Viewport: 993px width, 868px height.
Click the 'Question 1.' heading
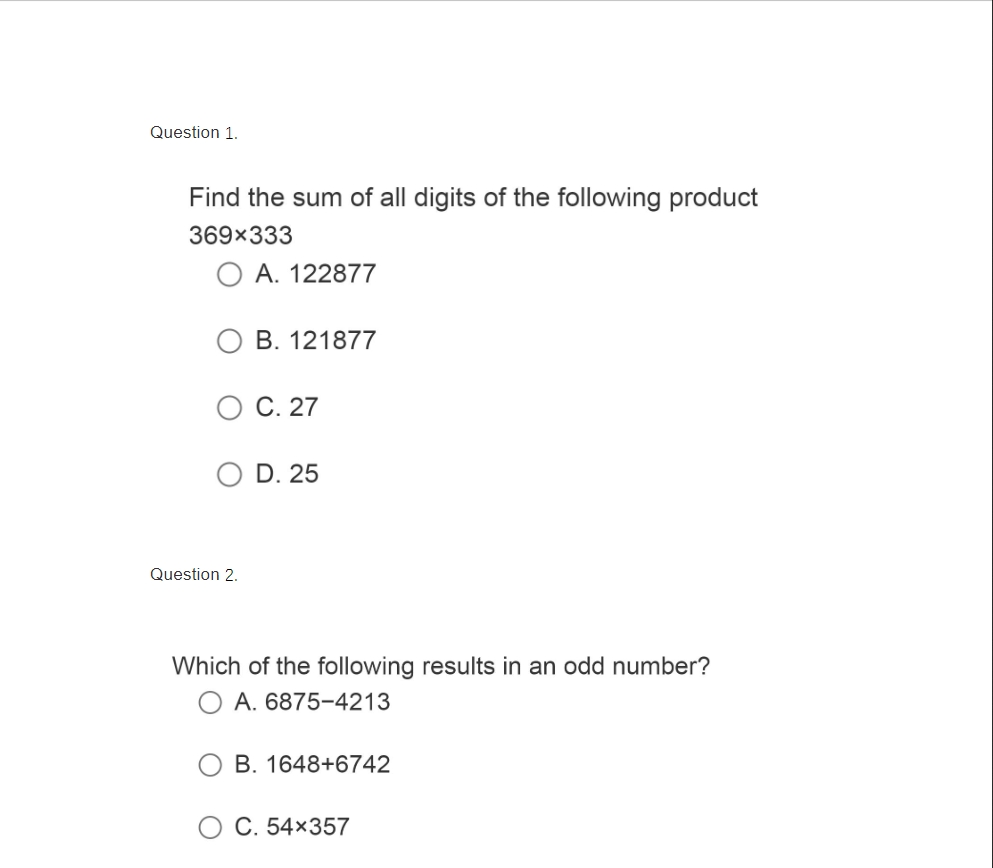coord(194,133)
